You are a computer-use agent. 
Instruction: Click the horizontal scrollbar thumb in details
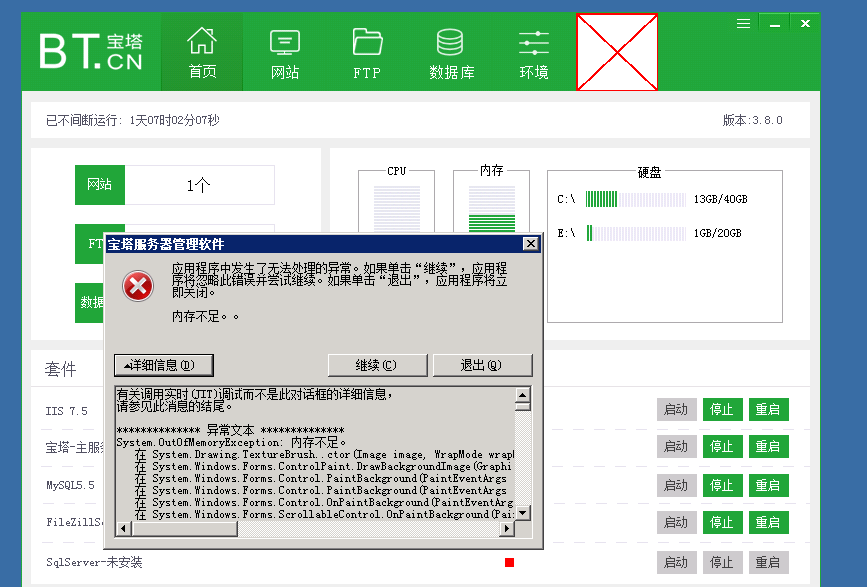pos(184,528)
